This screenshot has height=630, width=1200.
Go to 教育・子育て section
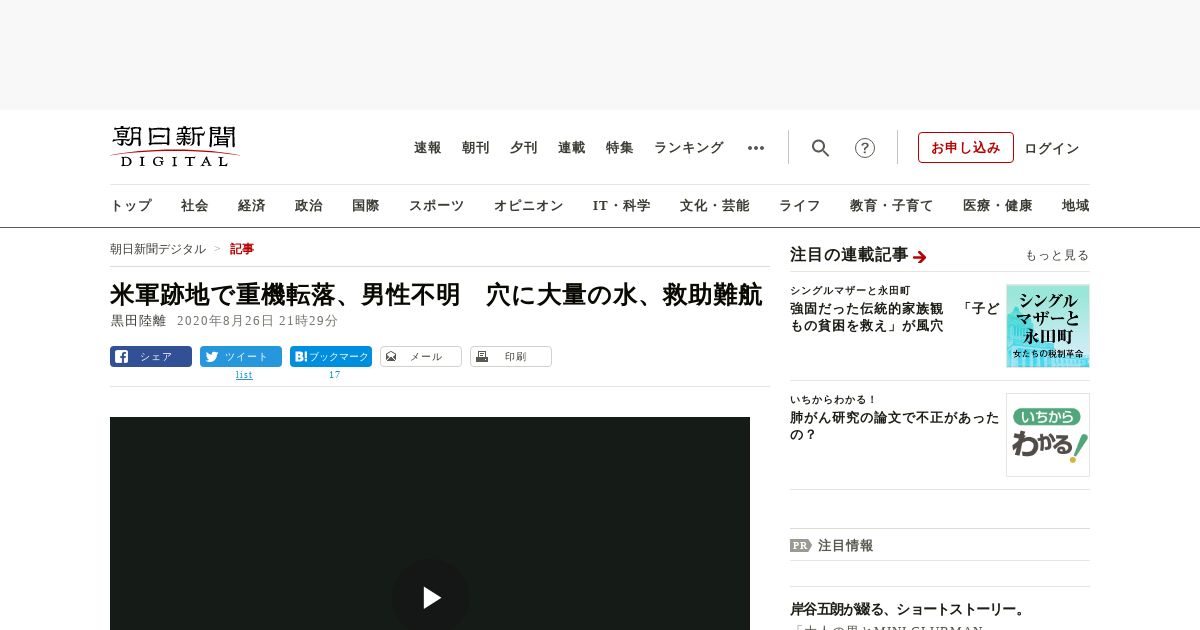[892, 205]
